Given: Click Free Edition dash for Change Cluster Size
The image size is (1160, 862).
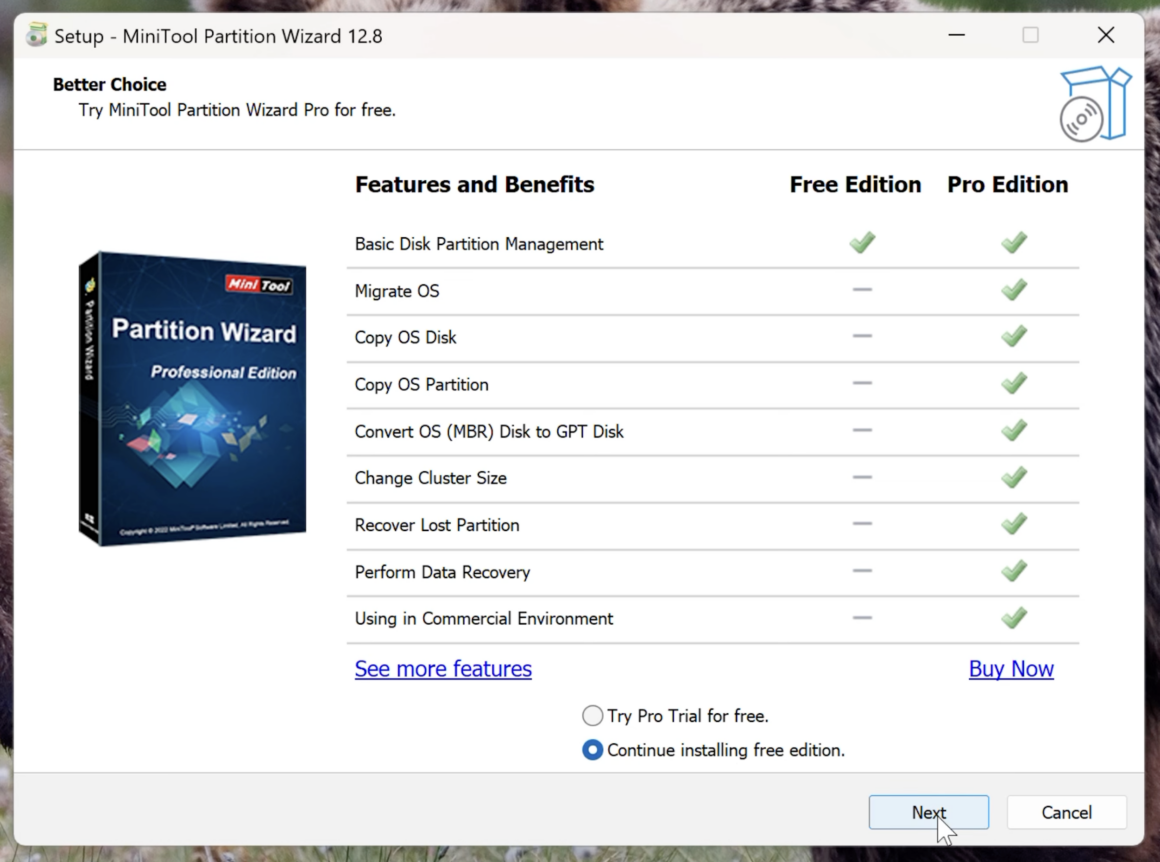Looking at the screenshot, I should click(x=863, y=477).
